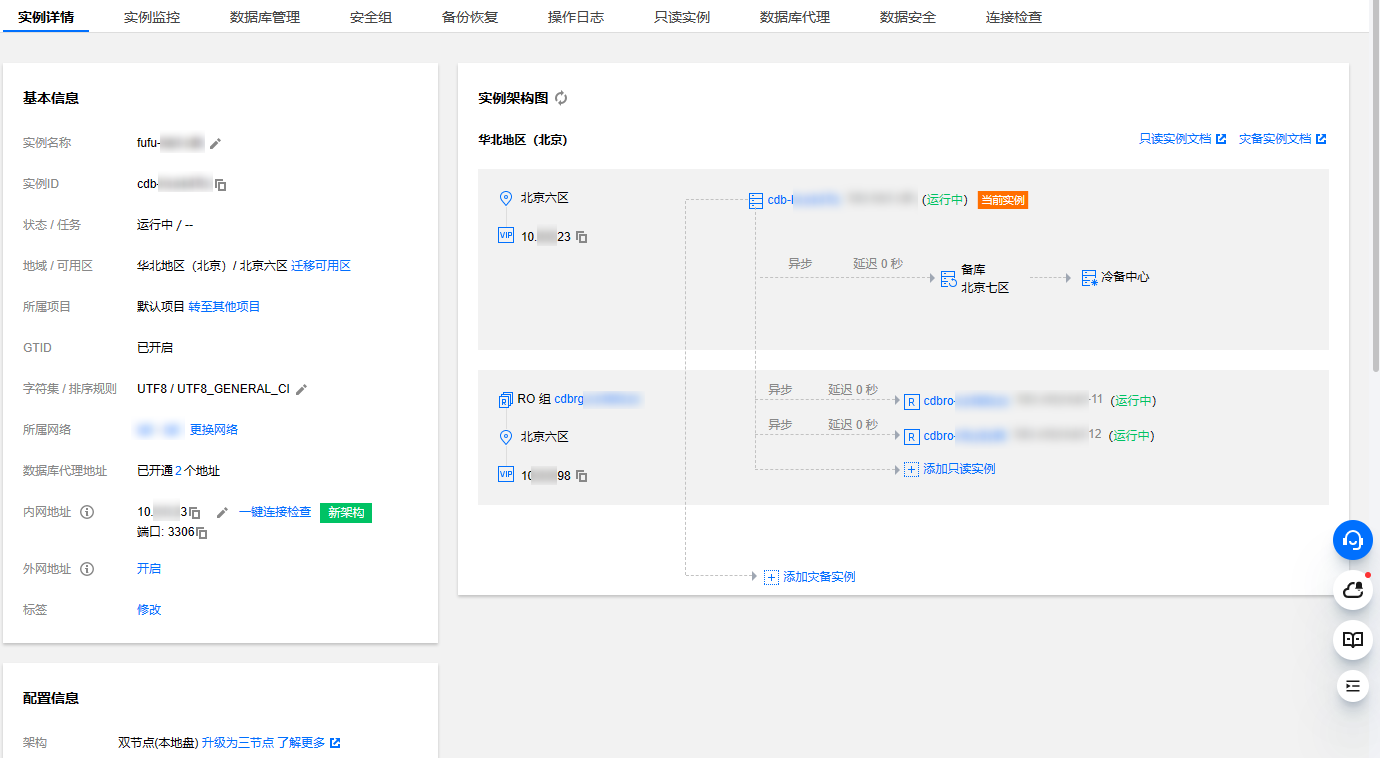Expand the floating menu list icon
Viewport: 1380px width, 758px height.
tap(1352, 685)
